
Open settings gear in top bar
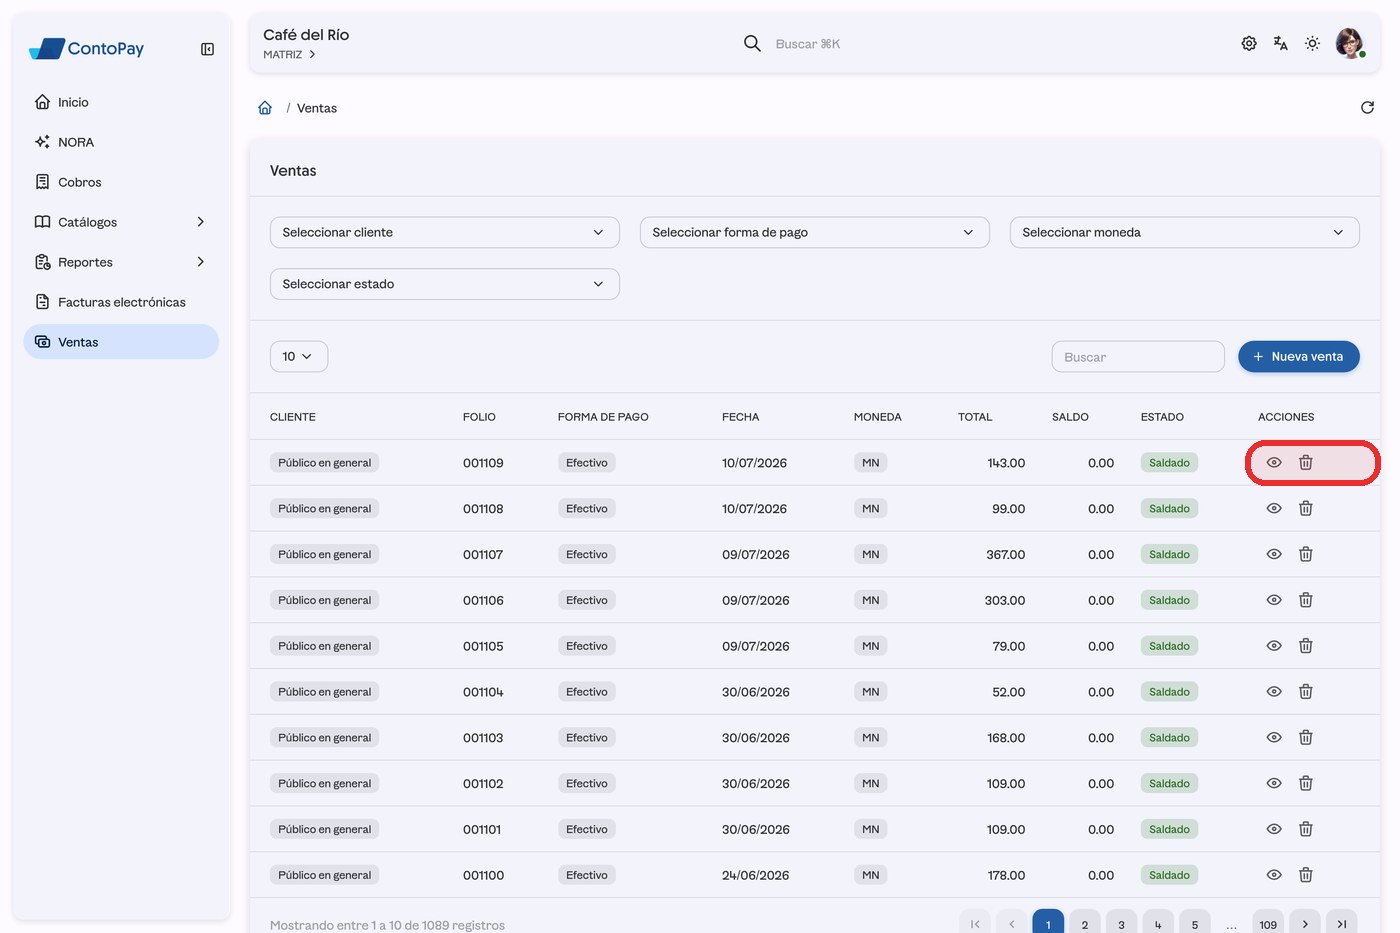point(1249,43)
